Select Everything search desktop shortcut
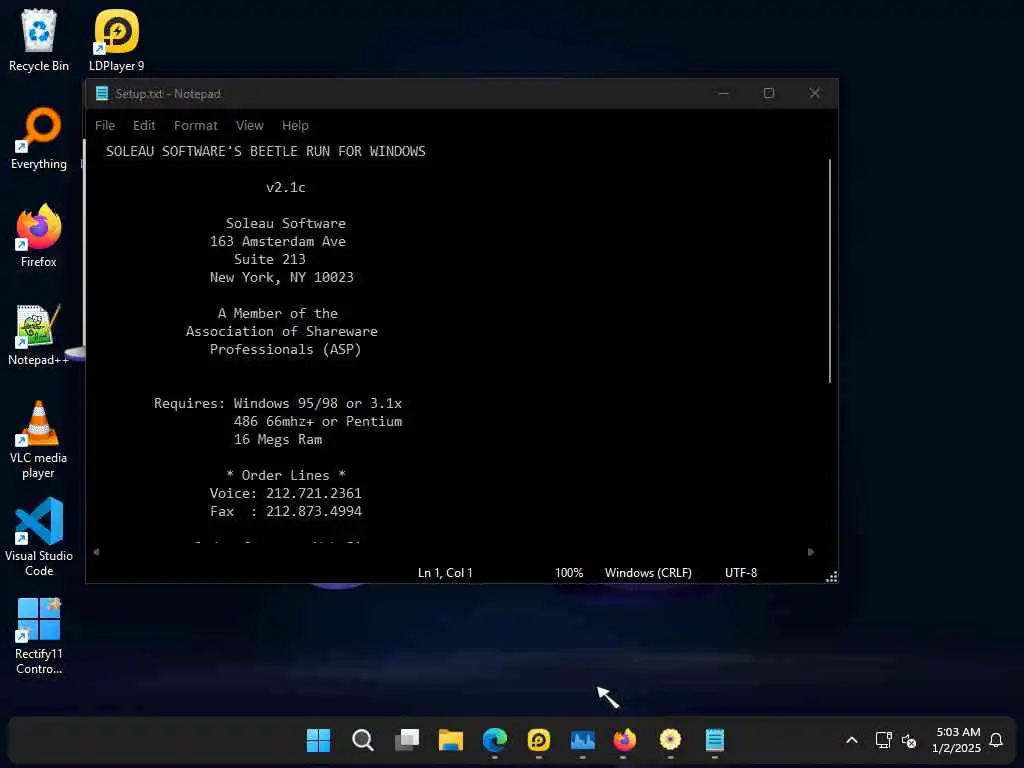Viewport: 1024px width, 768px height. [x=39, y=138]
